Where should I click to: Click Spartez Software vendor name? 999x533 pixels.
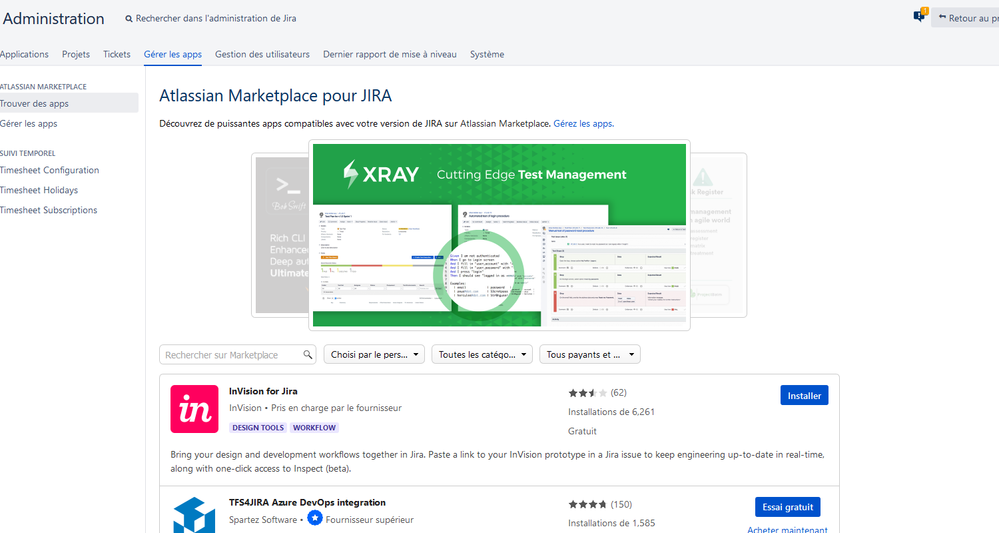point(263,520)
